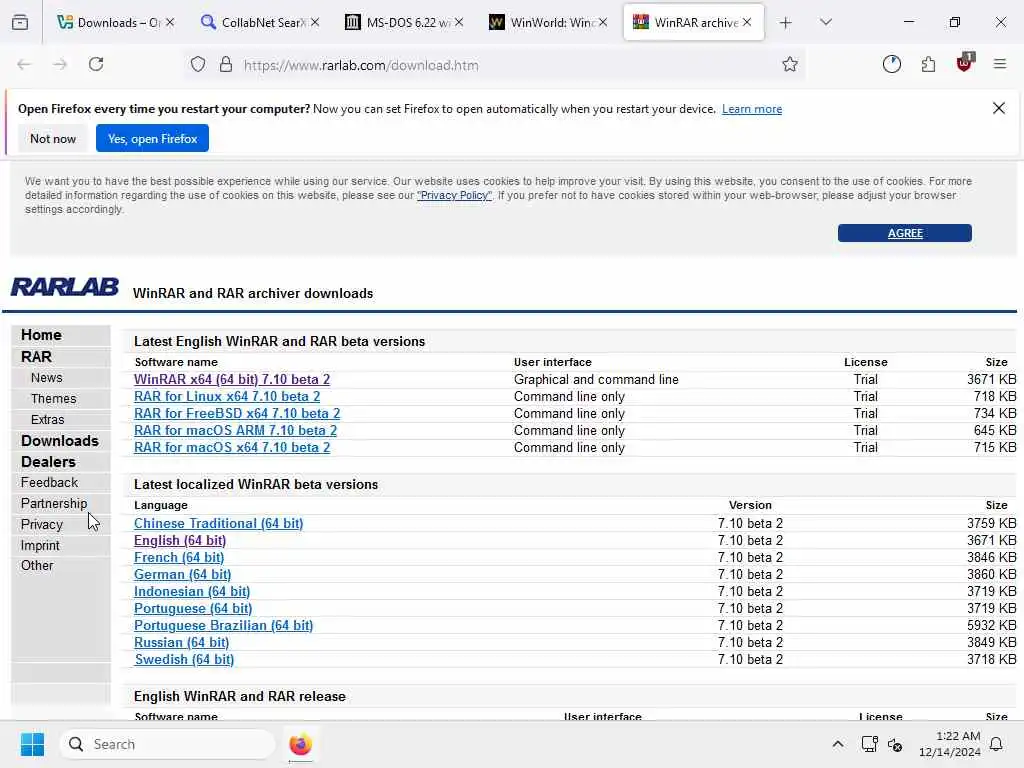Download RAR for Linux x64 7.10 beta 2
This screenshot has width=1024, height=768.
click(227, 396)
